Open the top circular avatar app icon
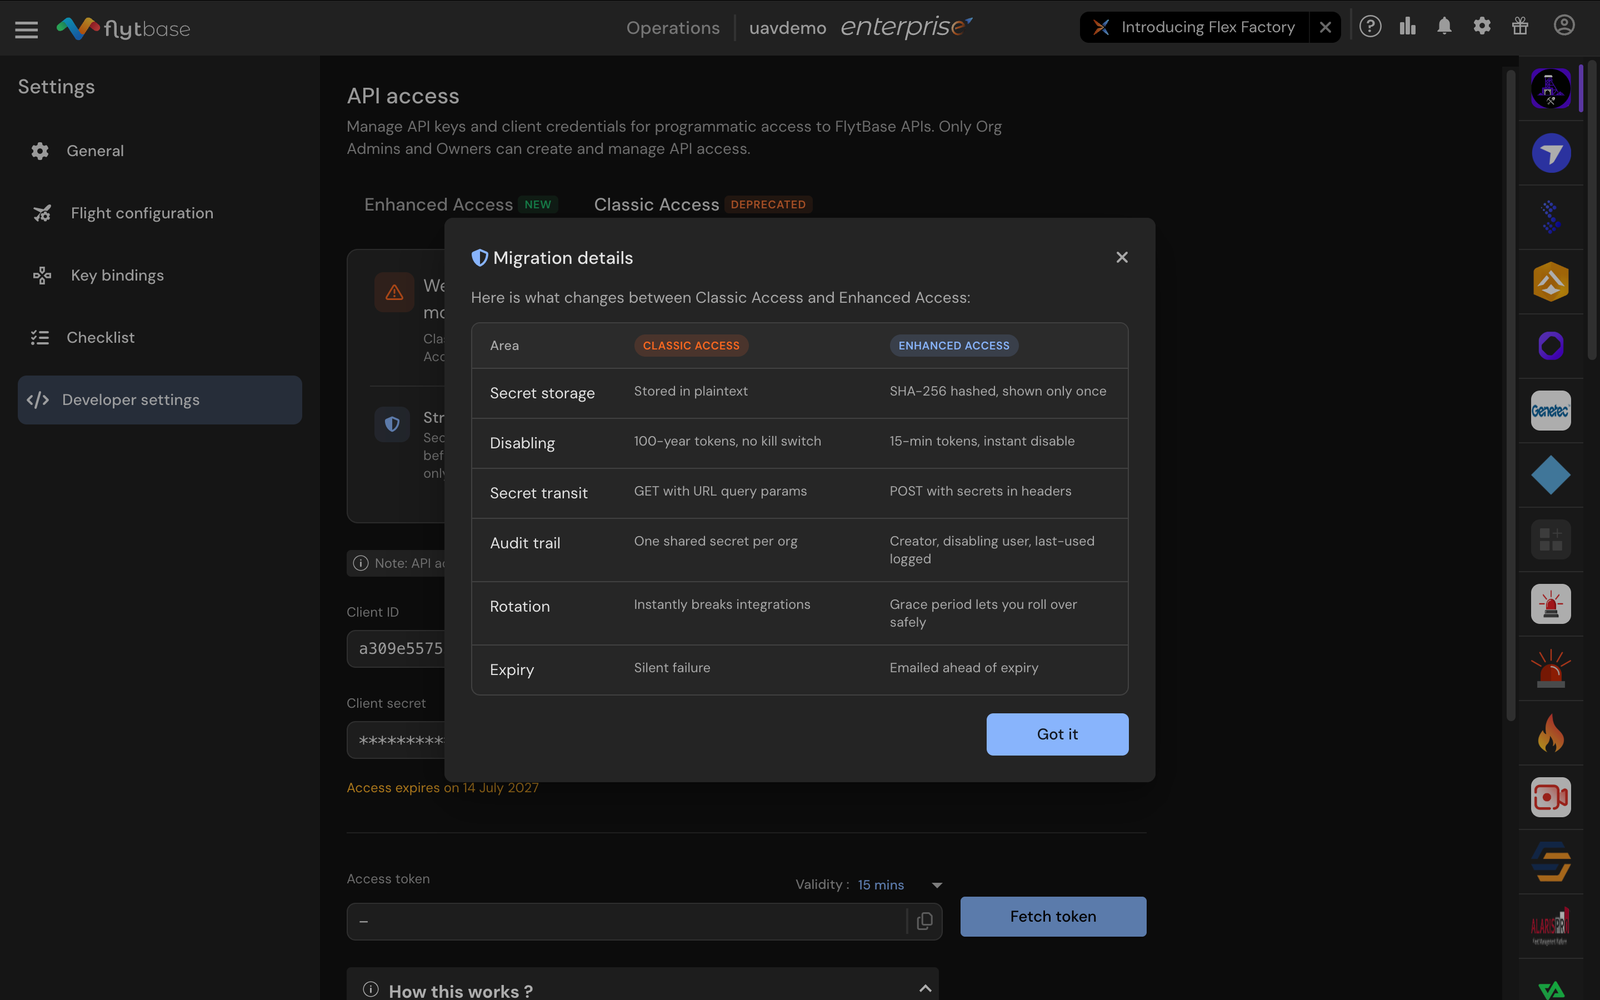 [1551, 89]
